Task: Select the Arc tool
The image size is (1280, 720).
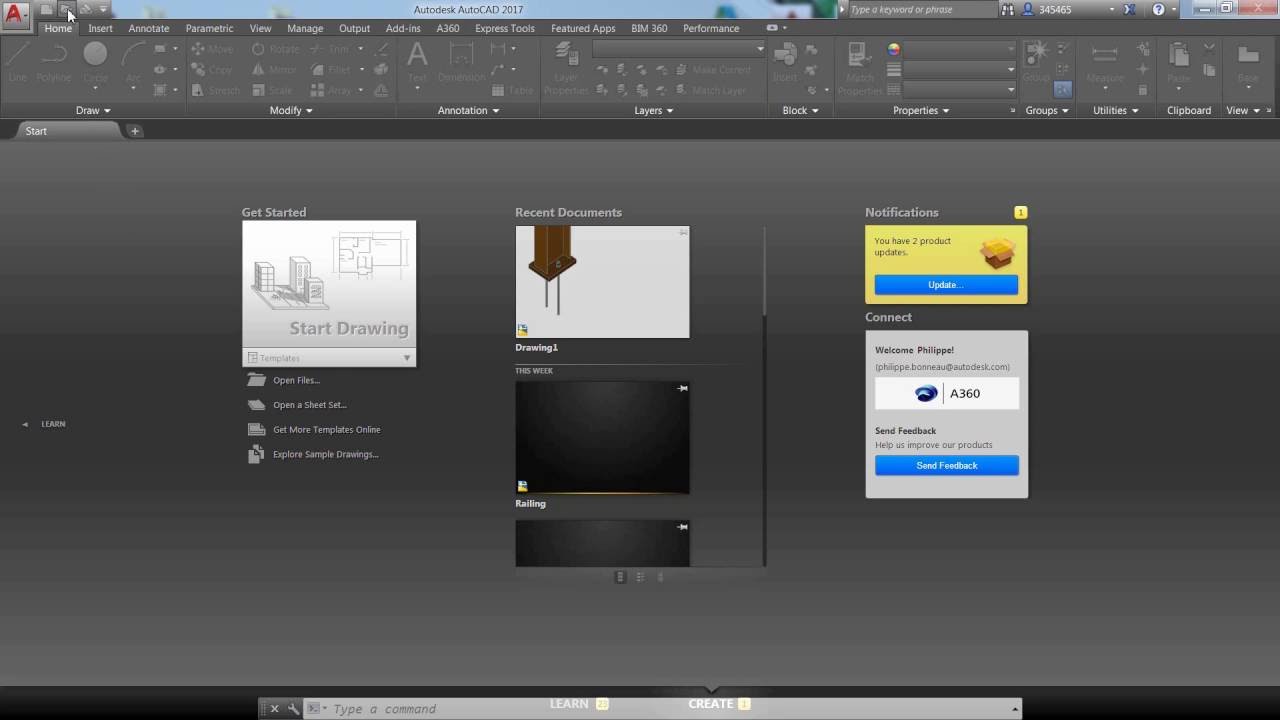Action: (x=133, y=62)
